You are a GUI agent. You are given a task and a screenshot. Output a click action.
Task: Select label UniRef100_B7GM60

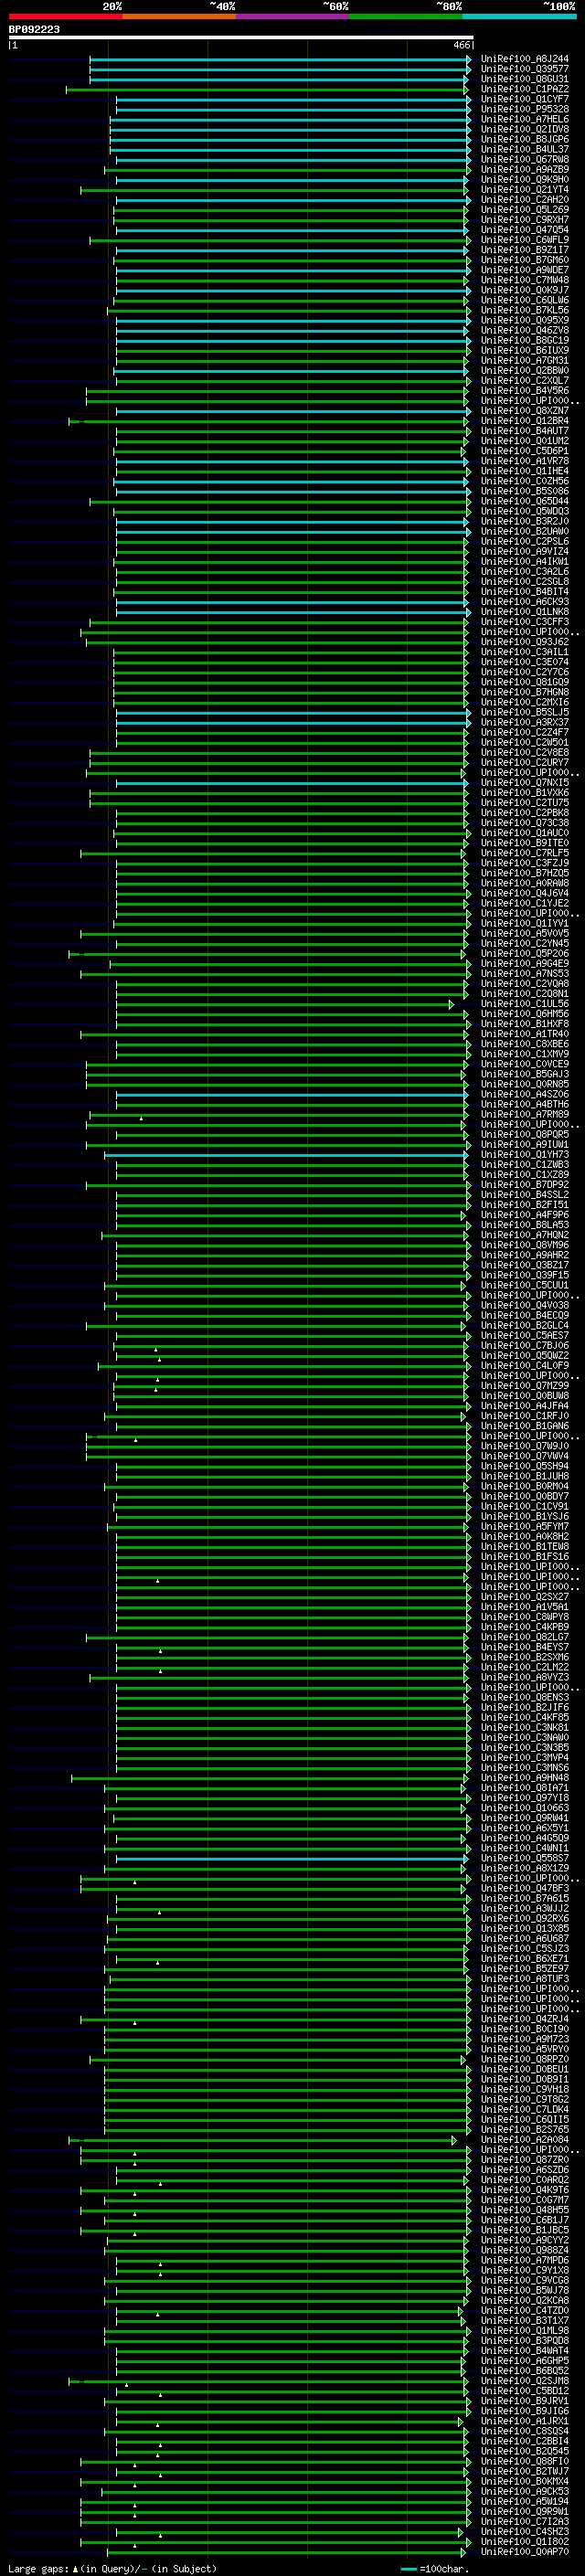(x=525, y=260)
